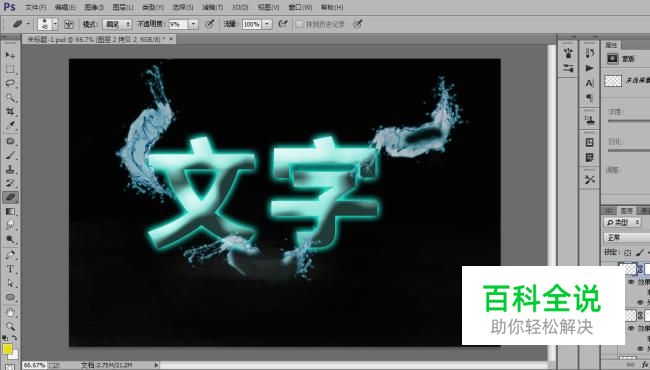Open the 滤镜(T) menu
The image size is (650, 370).
click(212, 7)
